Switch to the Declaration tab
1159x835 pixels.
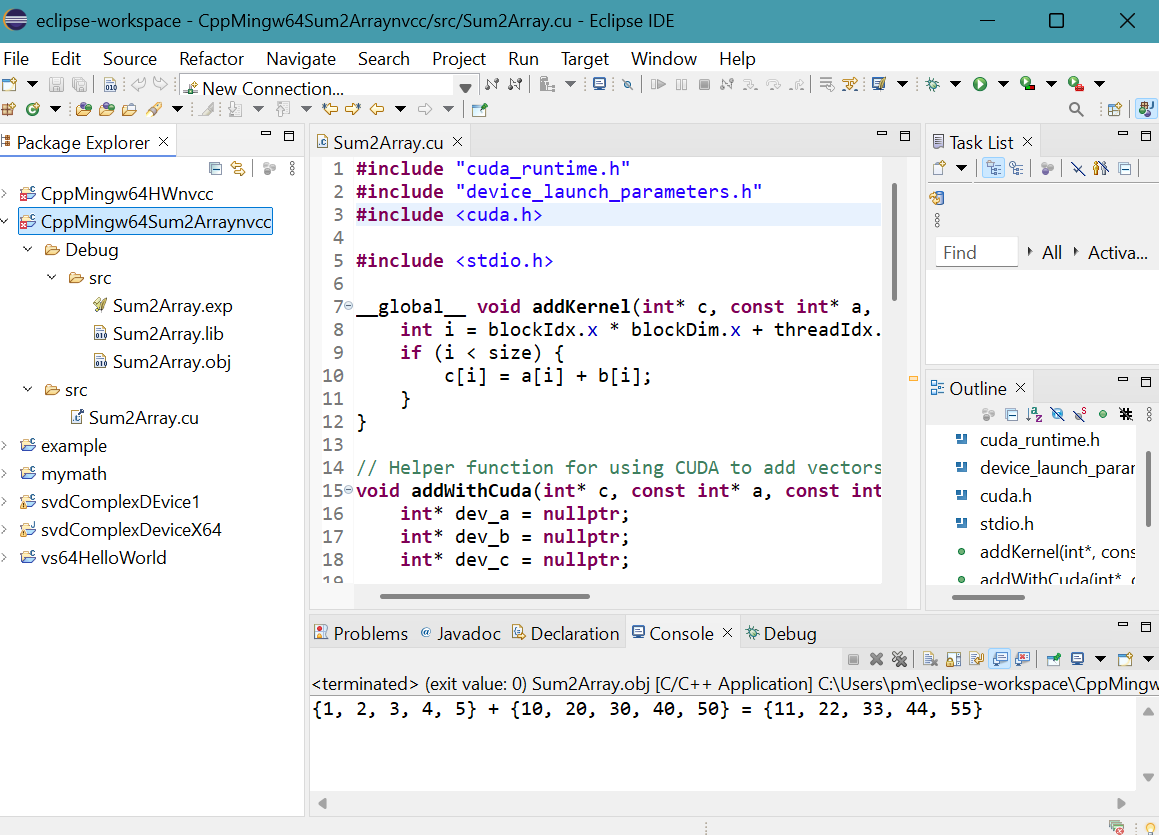(x=566, y=633)
